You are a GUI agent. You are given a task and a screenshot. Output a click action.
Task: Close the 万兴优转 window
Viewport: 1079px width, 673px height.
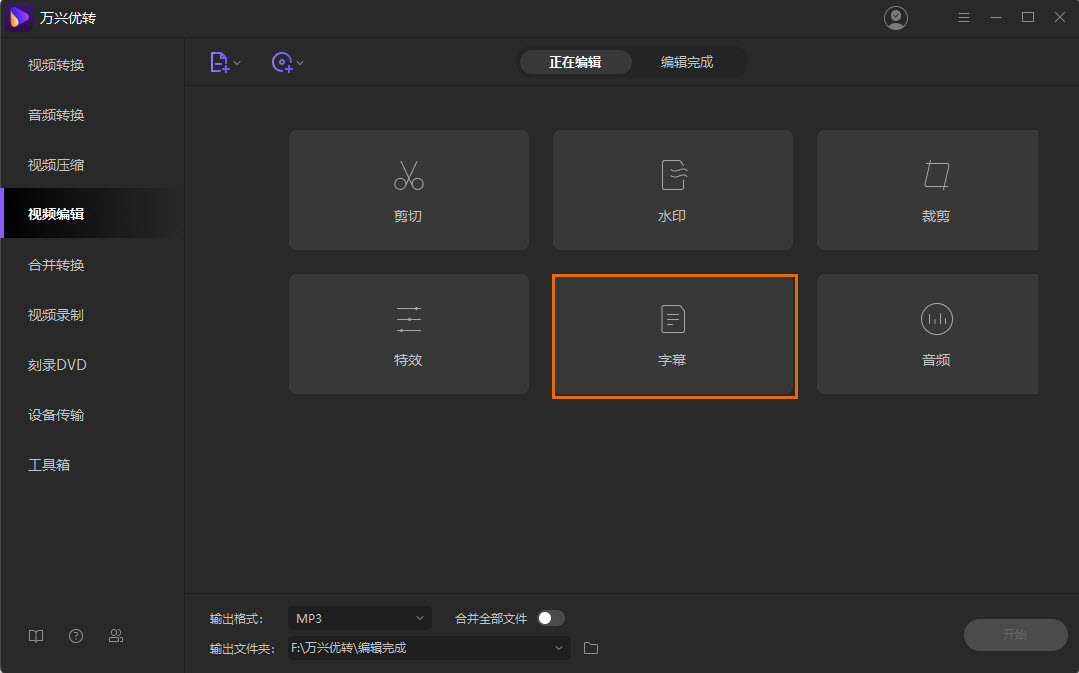[1060, 18]
